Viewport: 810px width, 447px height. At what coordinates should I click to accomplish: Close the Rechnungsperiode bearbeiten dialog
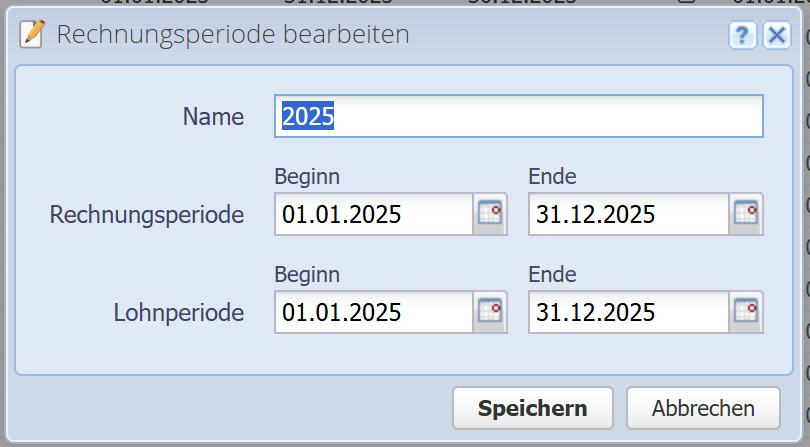coord(776,36)
